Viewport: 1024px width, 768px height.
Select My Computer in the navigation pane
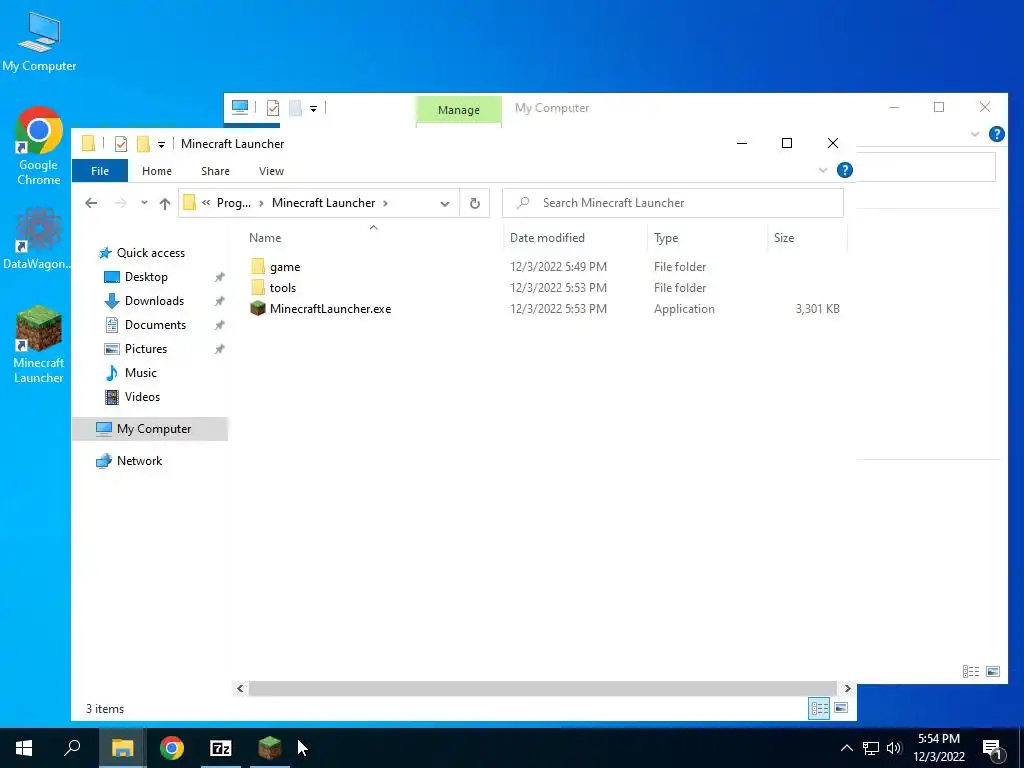coord(150,429)
